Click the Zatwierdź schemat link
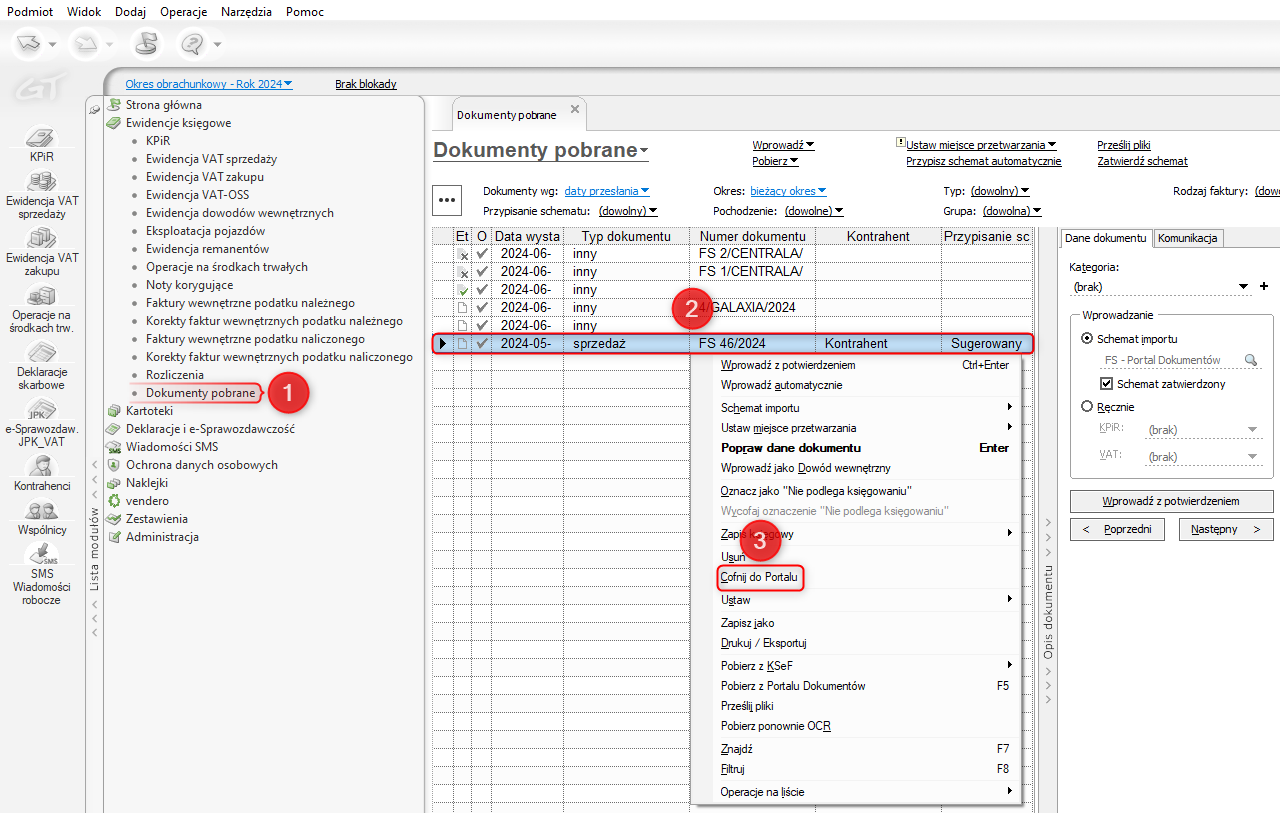 [1142, 161]
